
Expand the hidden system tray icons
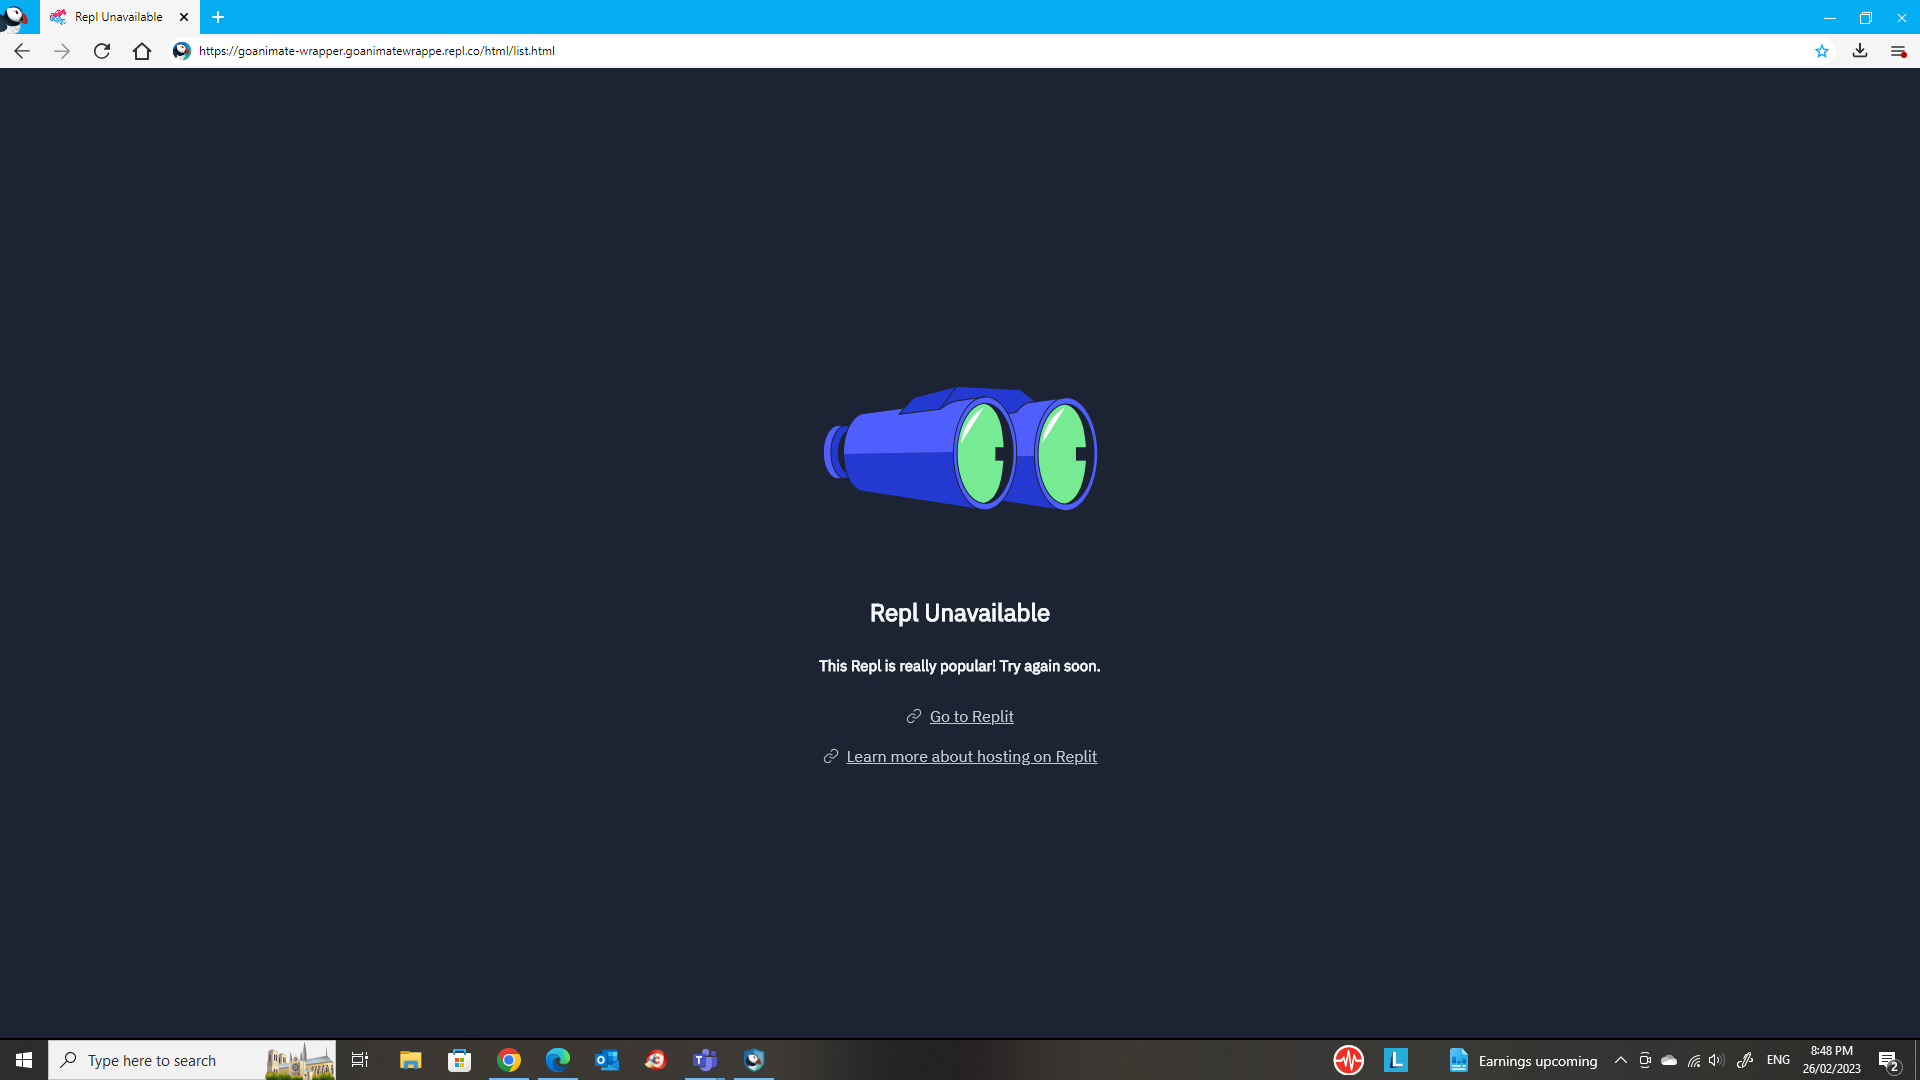point(1621,1060)
